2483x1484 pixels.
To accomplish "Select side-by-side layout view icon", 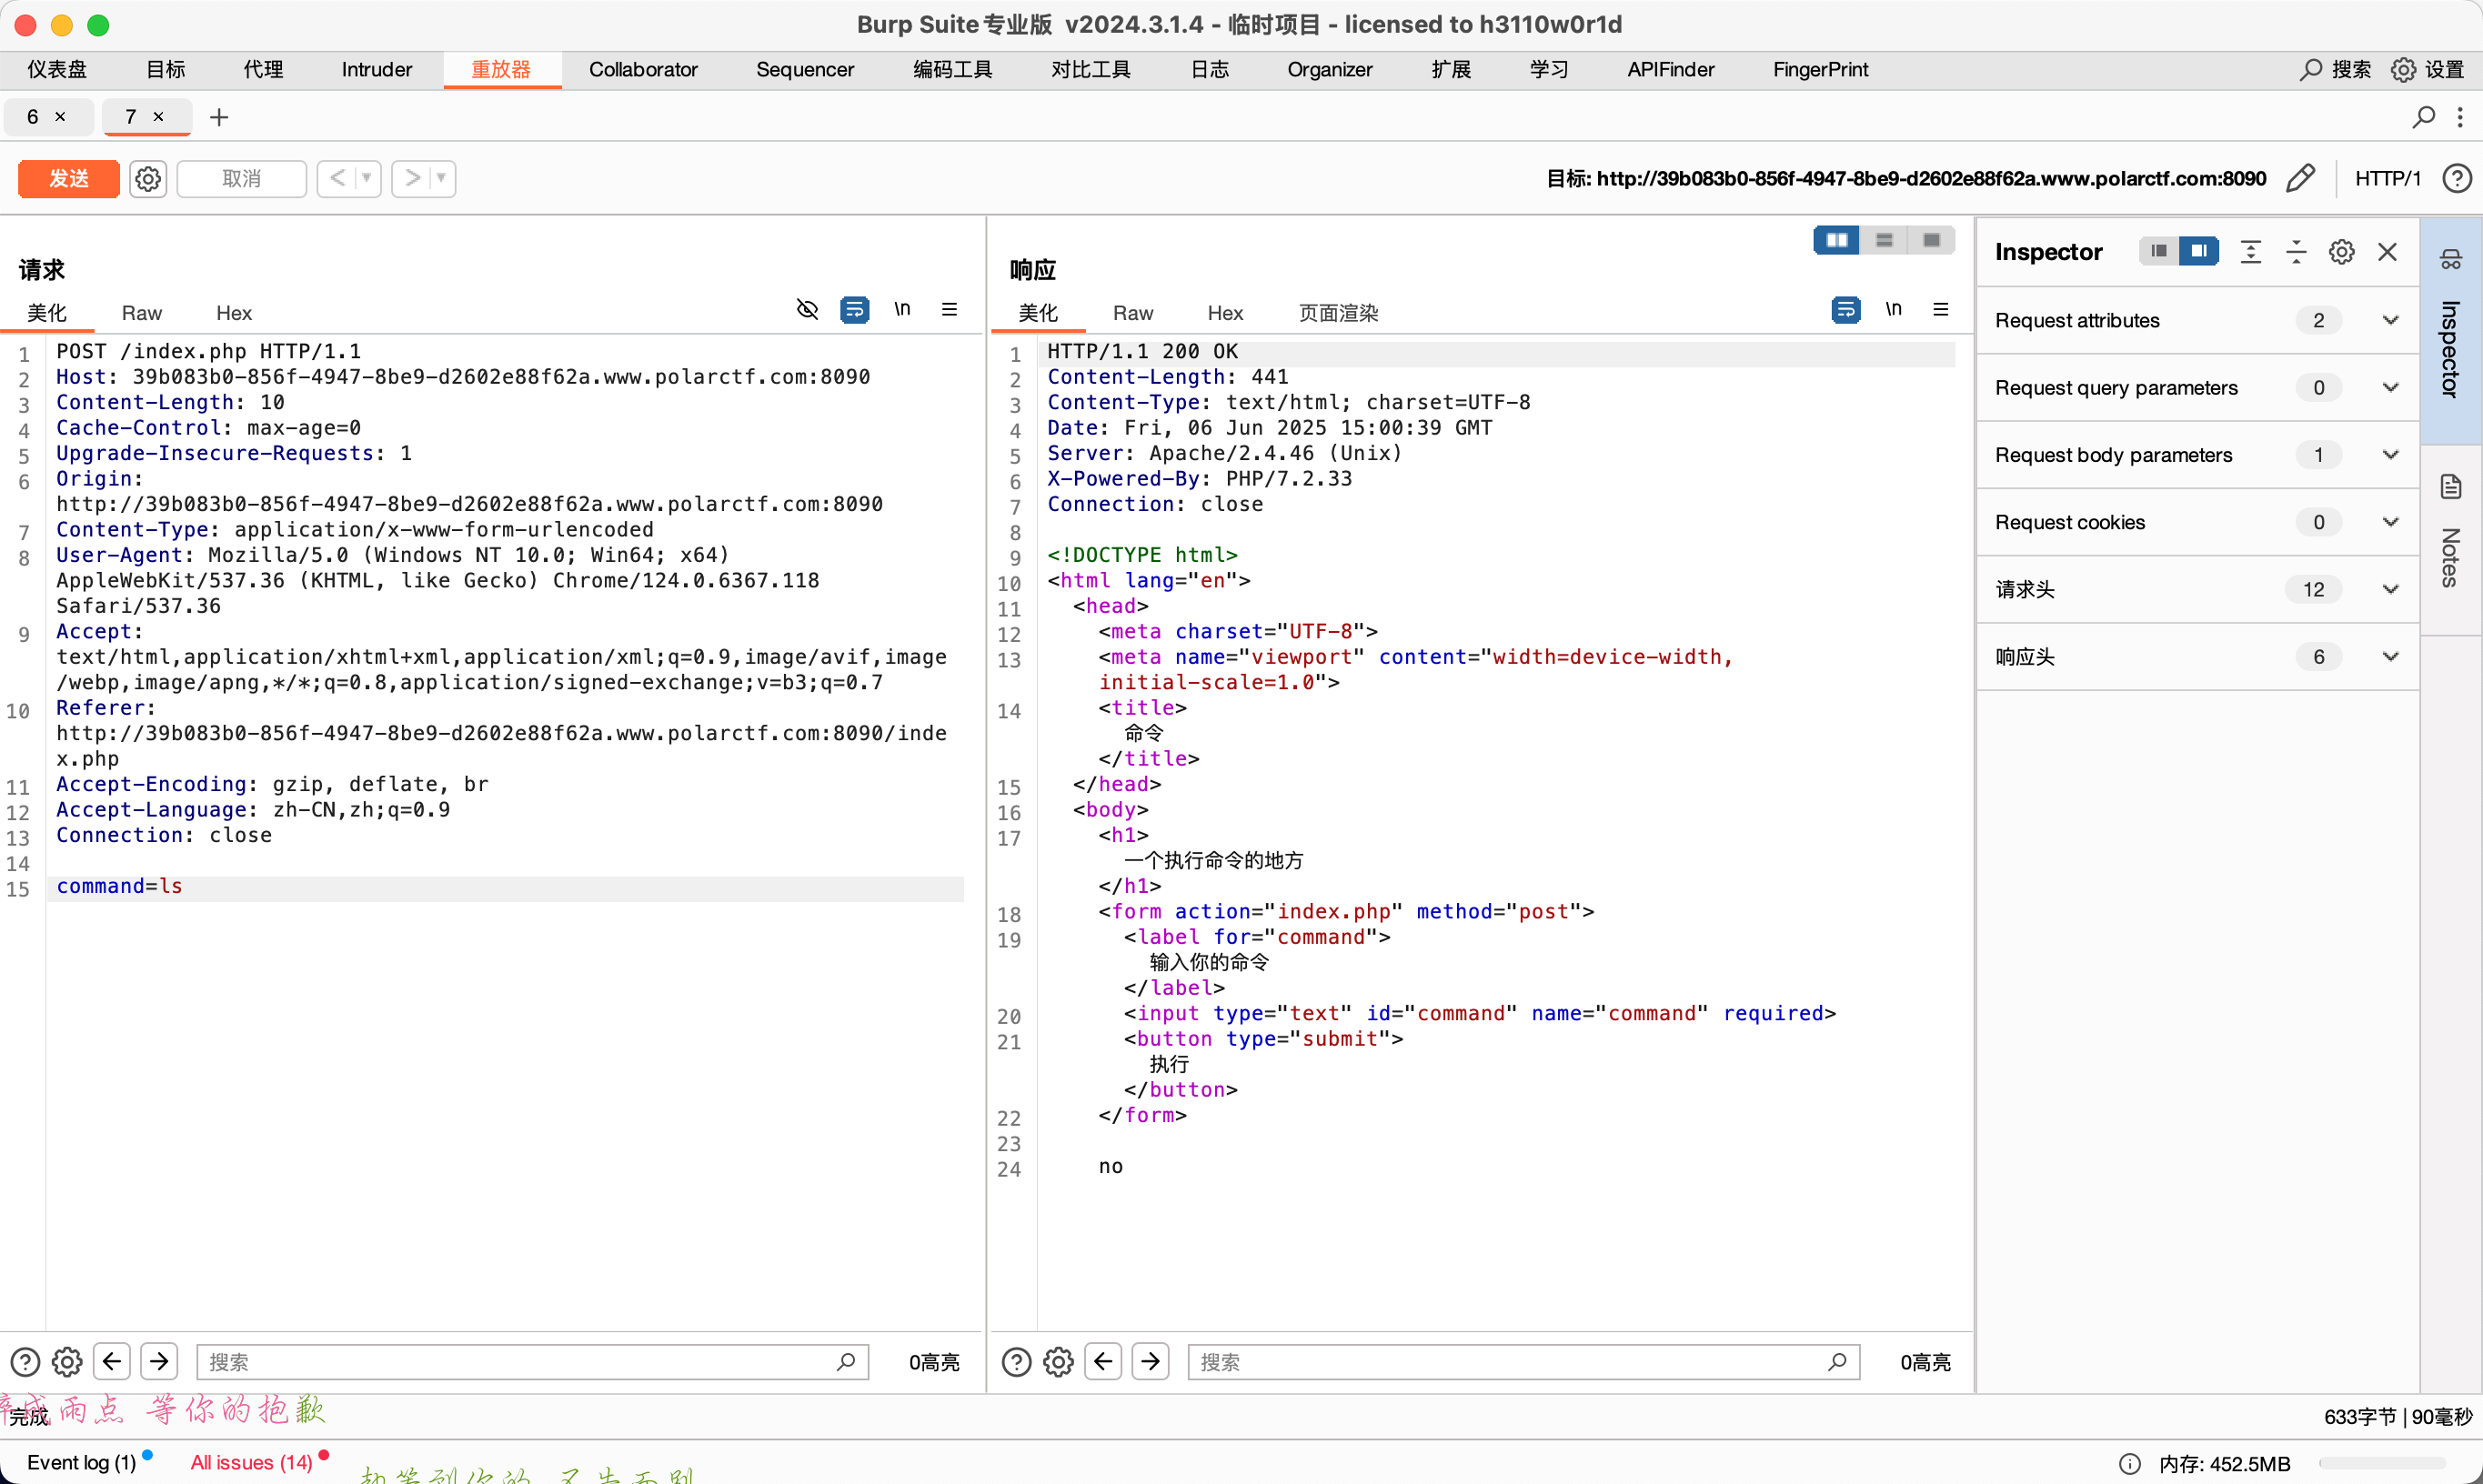I will (x=1836, y=240).
